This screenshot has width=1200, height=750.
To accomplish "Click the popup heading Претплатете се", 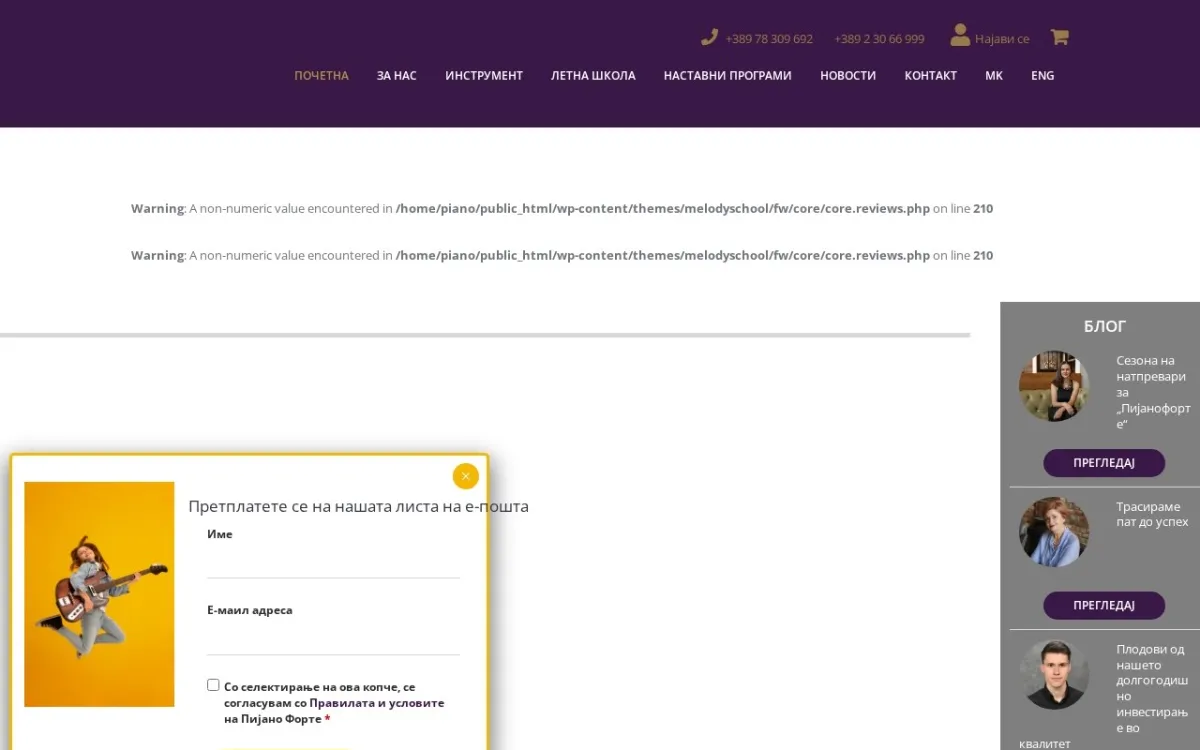I will [358, 506].
